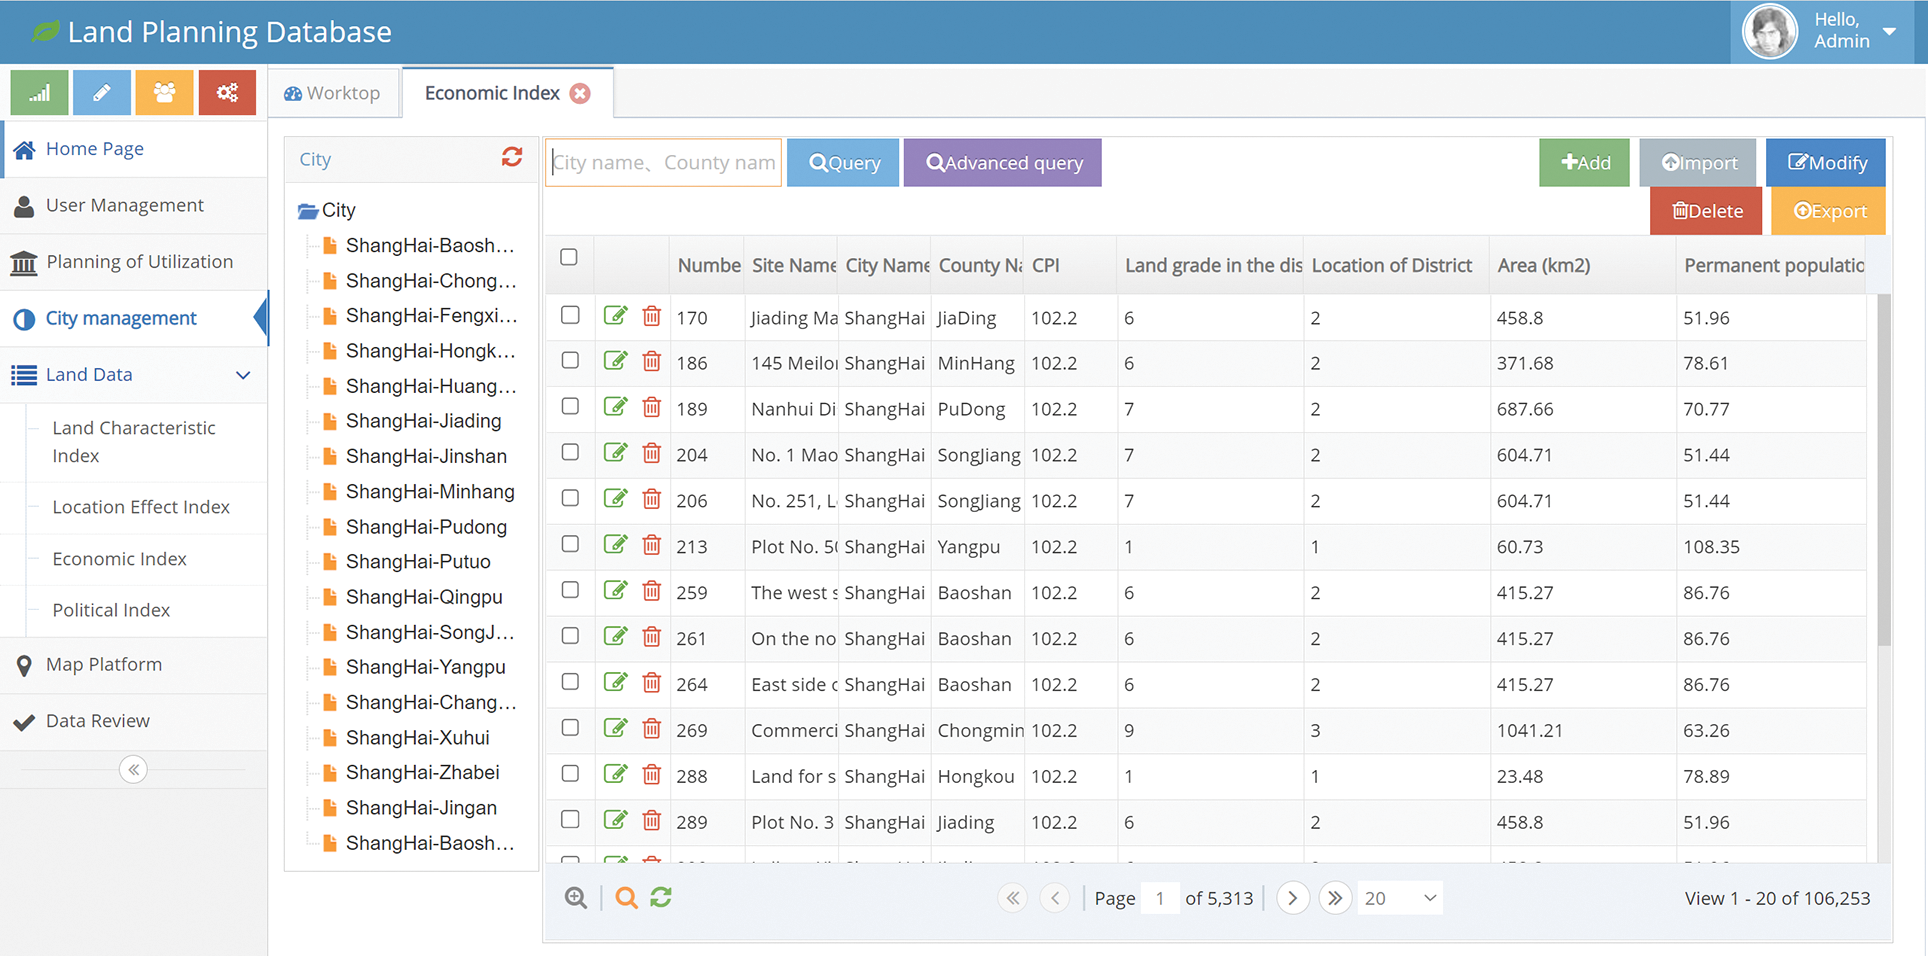The width and height of the screenshot is (1928, 956).
Task: Edit row number 170 using pencil icon
Action: point(615,317)
